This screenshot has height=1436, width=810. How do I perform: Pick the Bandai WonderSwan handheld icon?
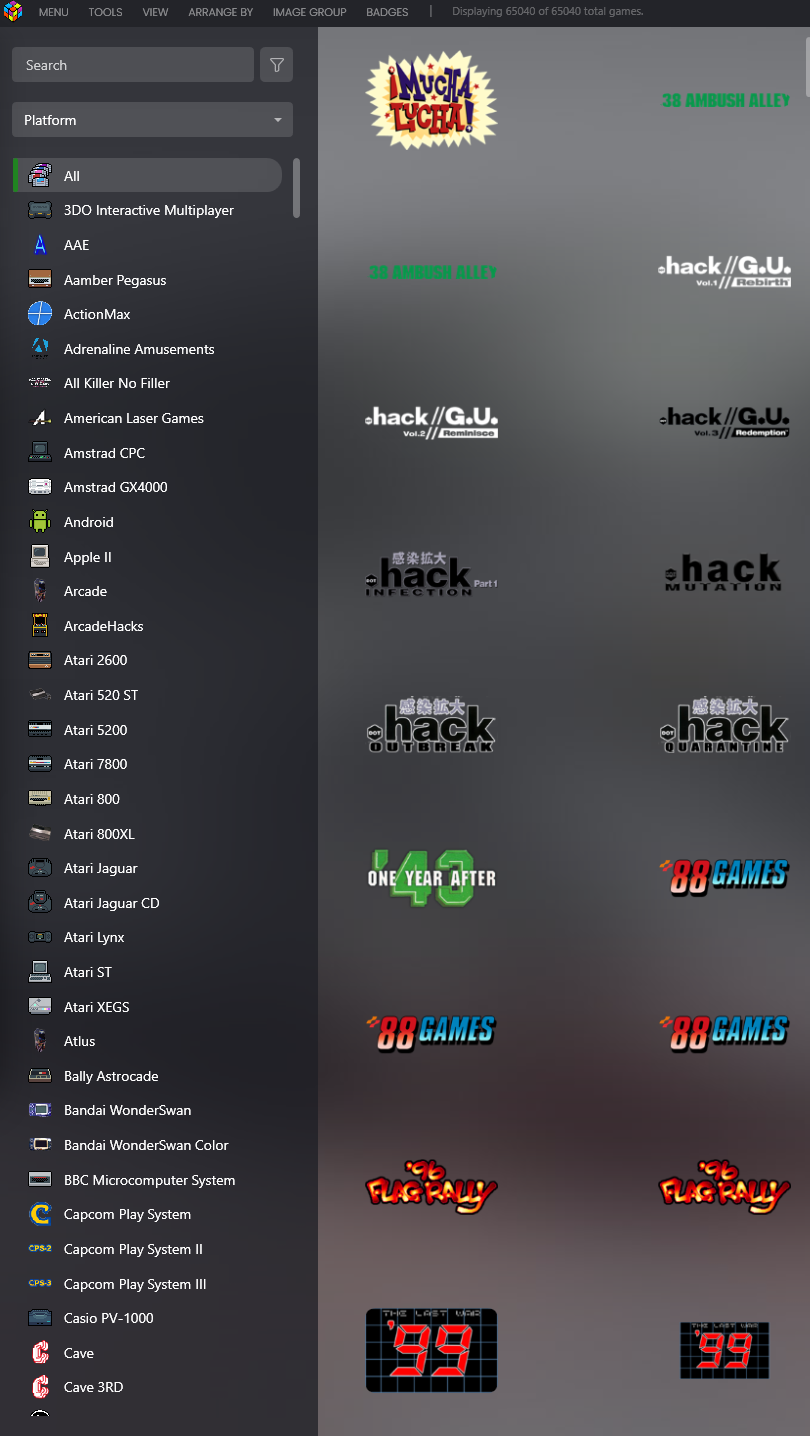(40, 1110)
